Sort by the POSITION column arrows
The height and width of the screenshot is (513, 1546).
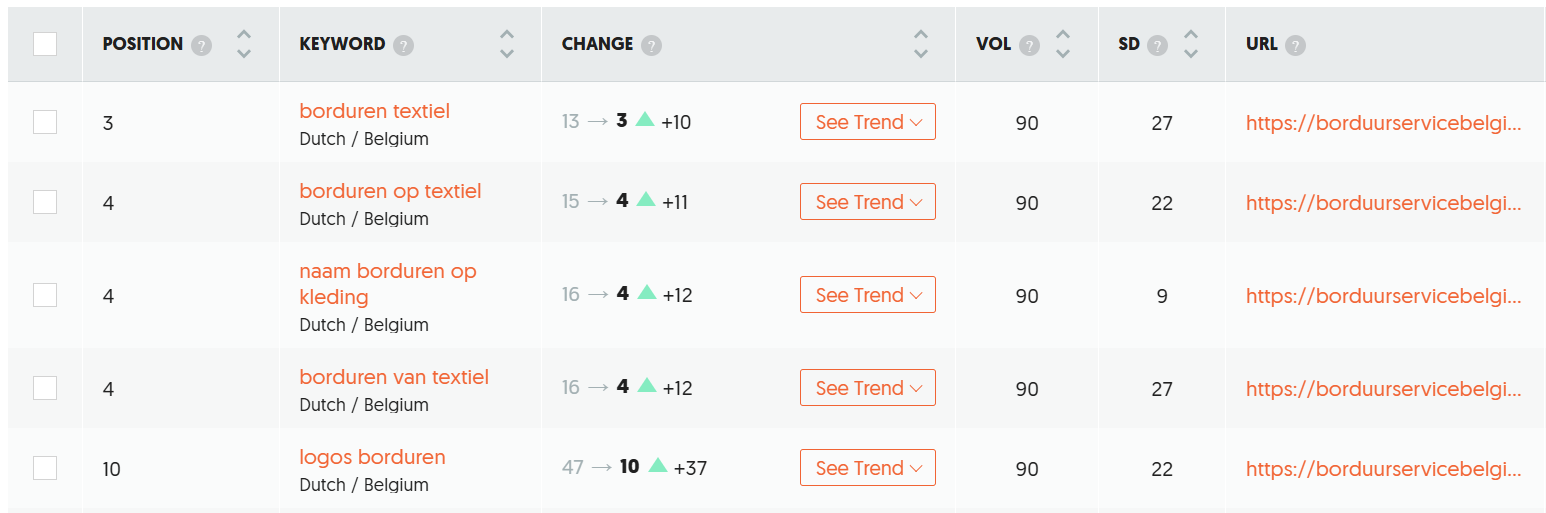244,44
